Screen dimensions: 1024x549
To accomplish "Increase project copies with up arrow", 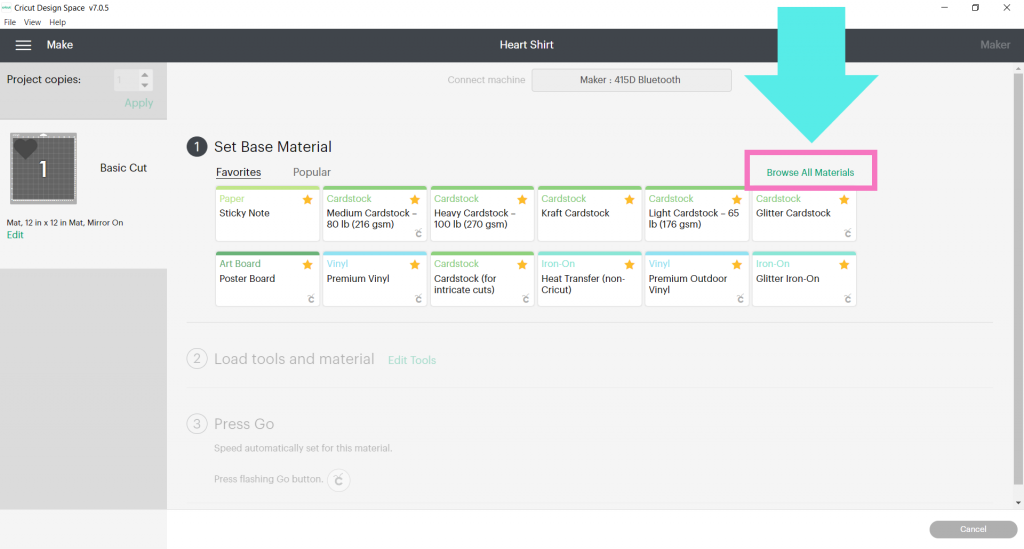I will pos(145,74).
